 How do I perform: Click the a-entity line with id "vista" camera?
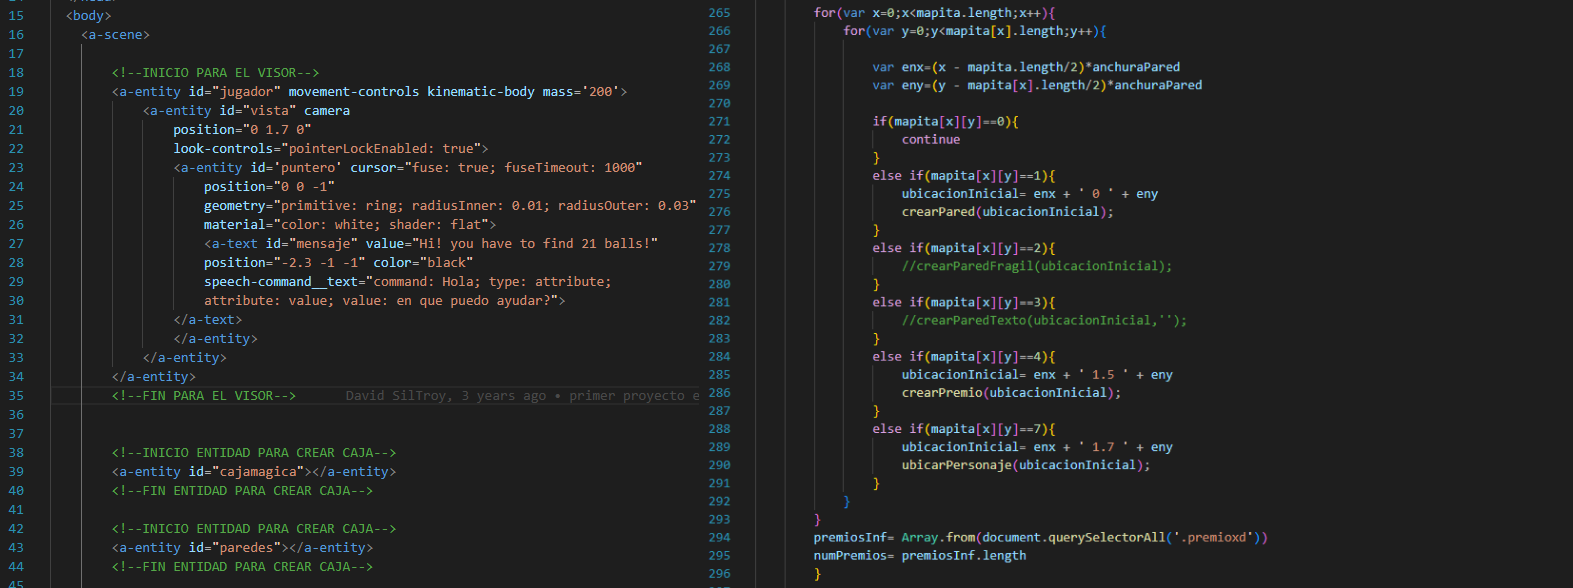(247, 111)
